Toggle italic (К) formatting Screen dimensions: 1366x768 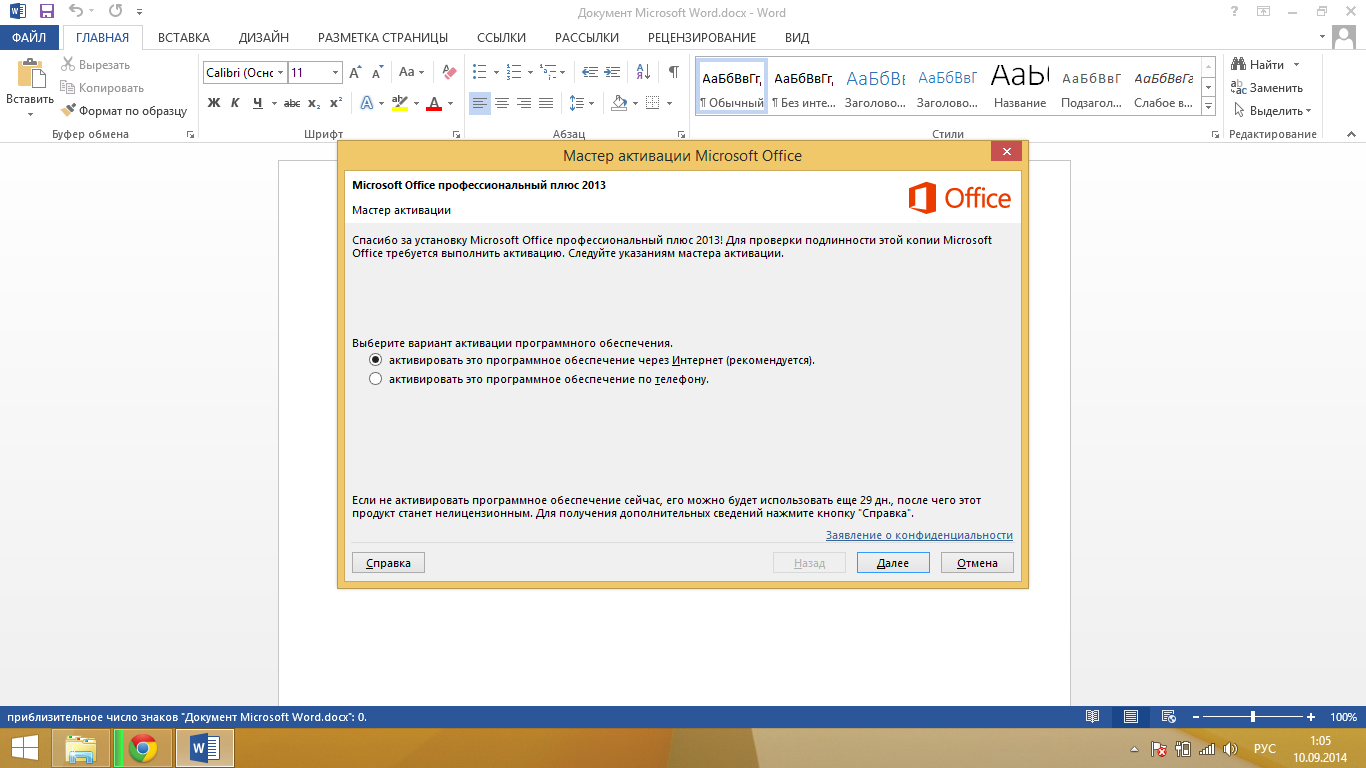pyautogui.click(x=236, y=103)
